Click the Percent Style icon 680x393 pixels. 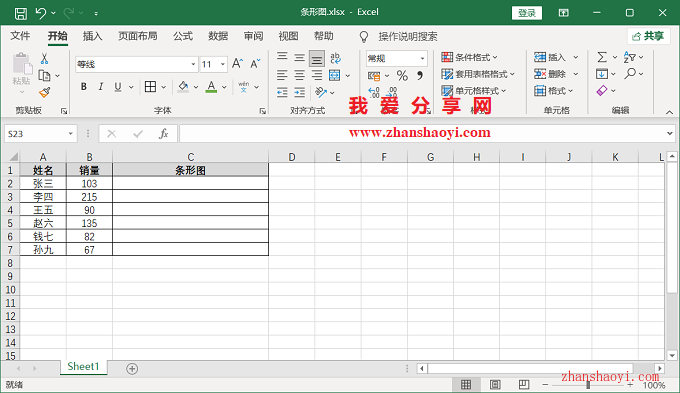(x=402, y=76)
